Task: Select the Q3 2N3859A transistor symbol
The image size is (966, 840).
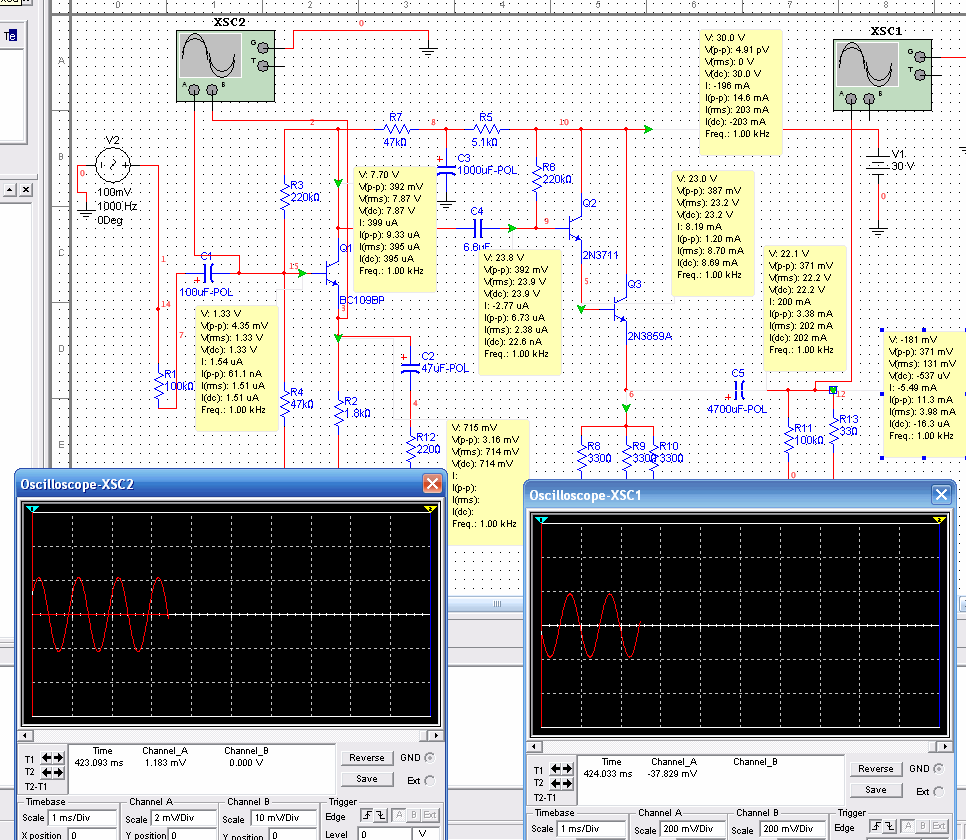Action: click(x=619, y=309)
